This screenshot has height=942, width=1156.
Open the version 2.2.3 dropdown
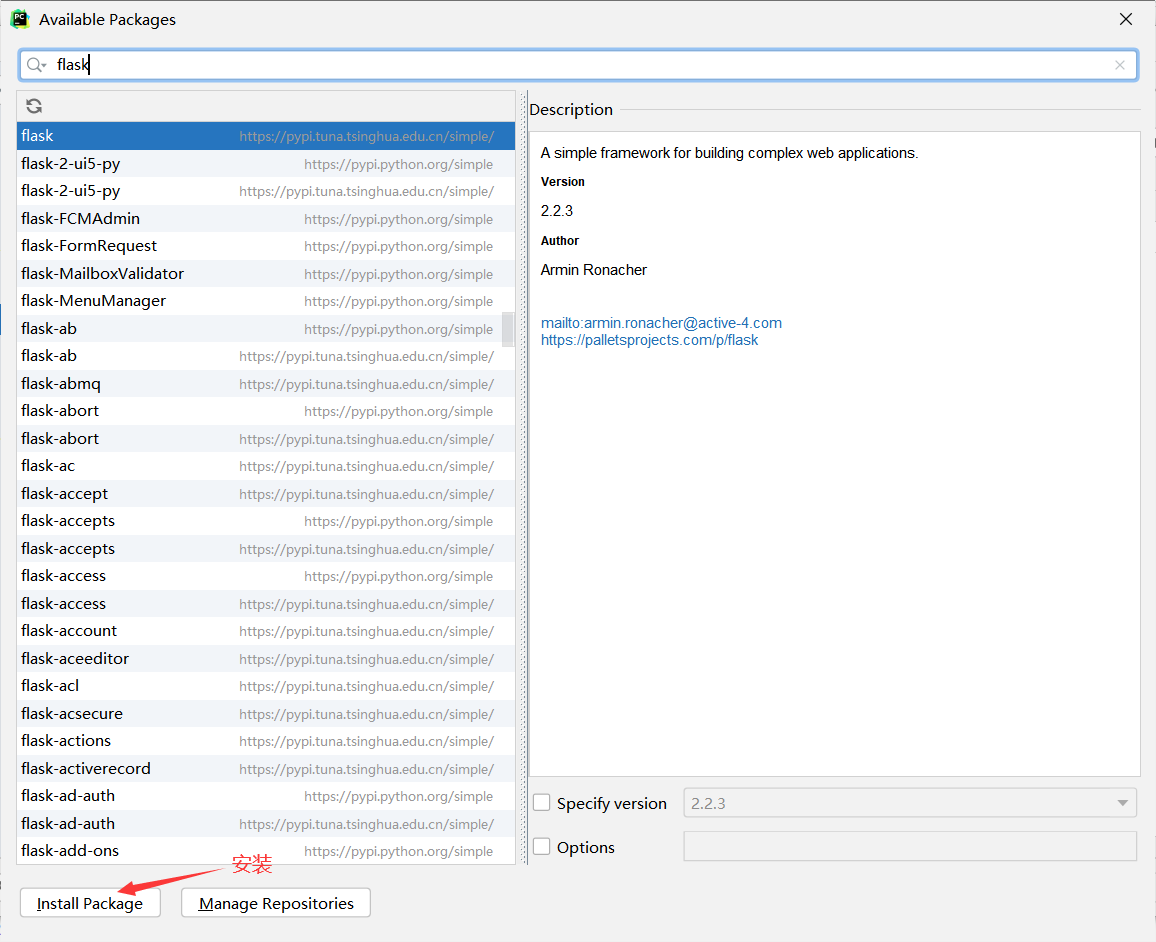point(910,803)
